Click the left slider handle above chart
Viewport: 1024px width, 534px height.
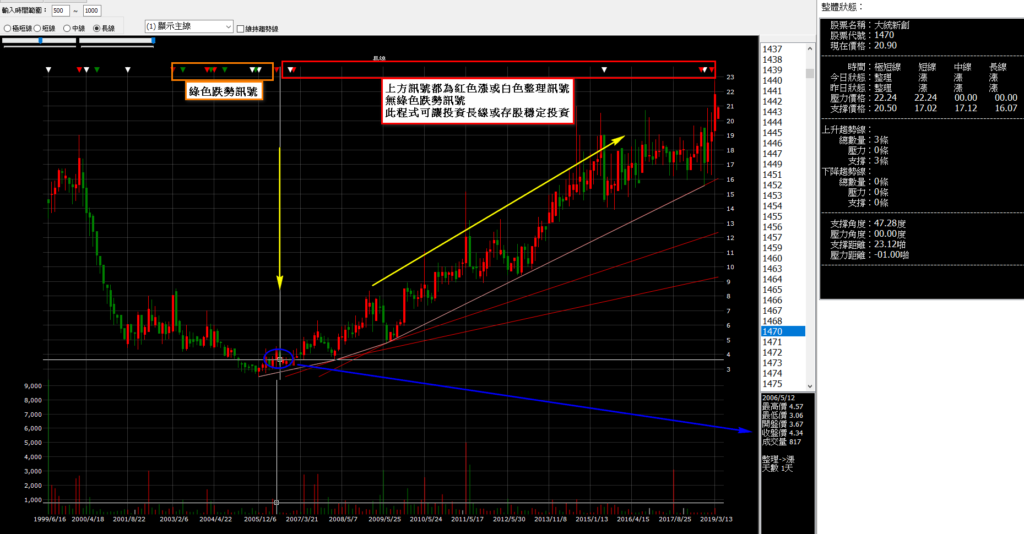pos(40,40)
